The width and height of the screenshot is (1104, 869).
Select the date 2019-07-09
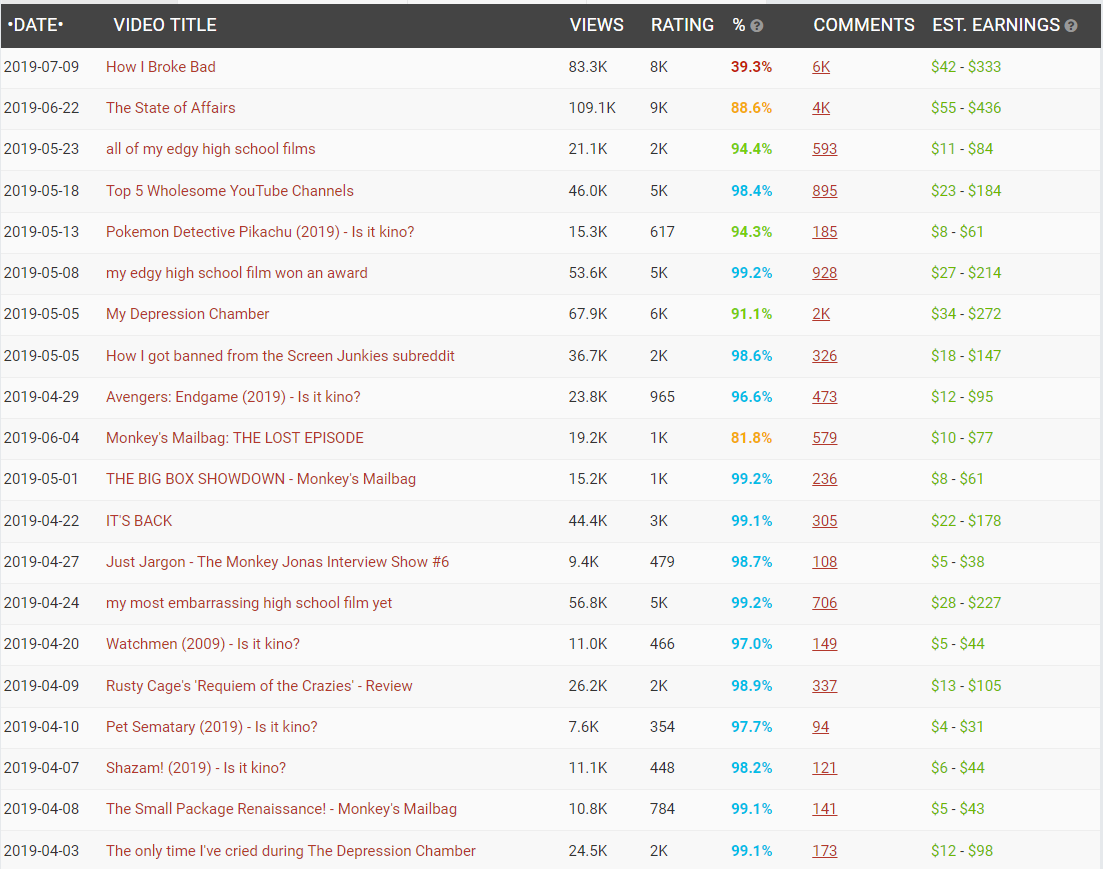coord(42,67)
